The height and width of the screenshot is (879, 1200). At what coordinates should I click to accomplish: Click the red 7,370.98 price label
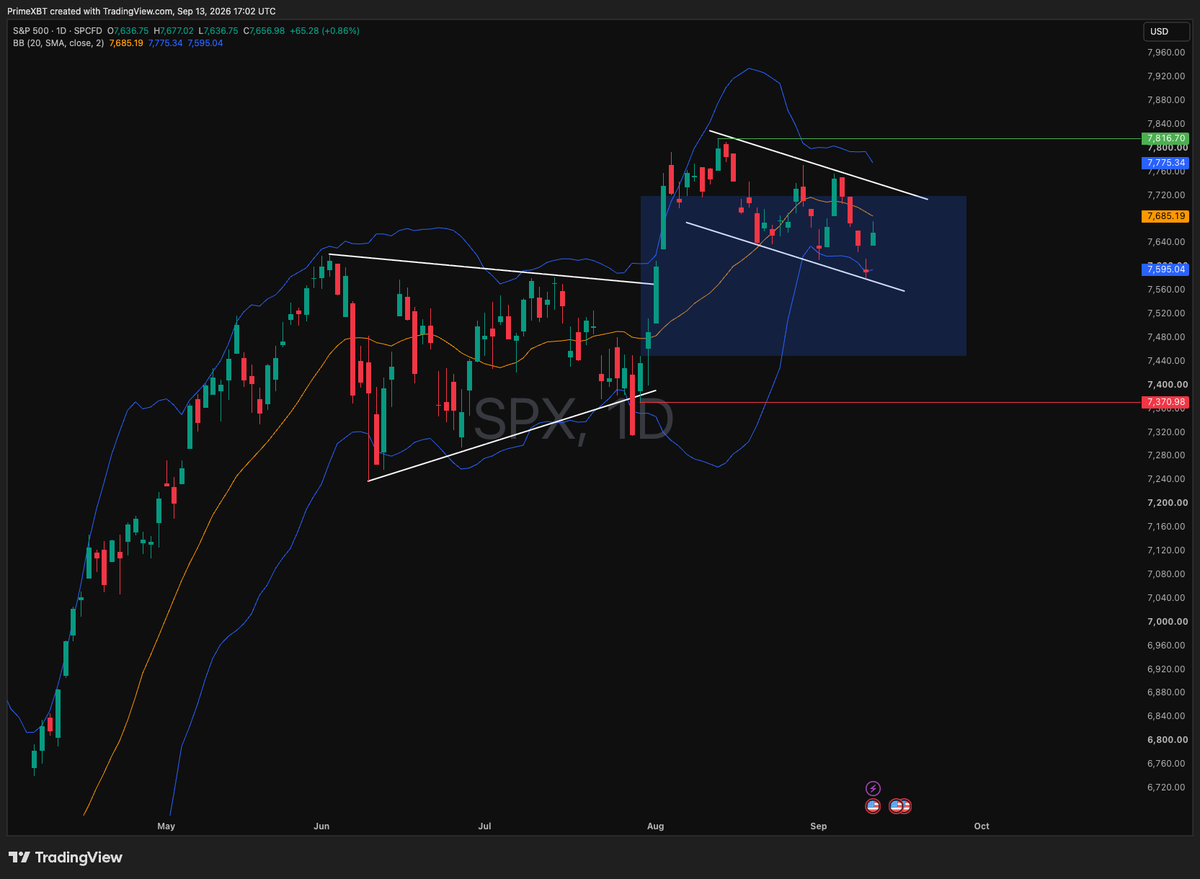click(x=1164, y=402)
